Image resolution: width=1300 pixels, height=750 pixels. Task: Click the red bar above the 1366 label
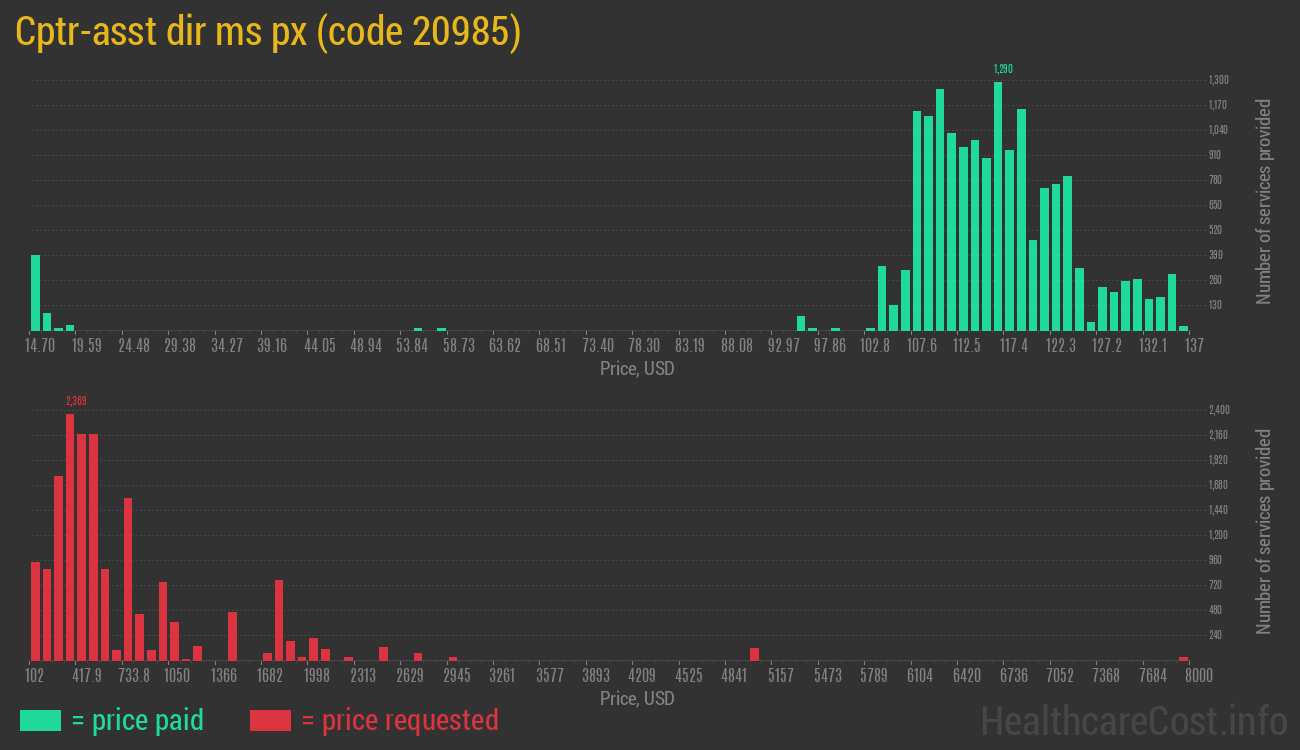232,636
